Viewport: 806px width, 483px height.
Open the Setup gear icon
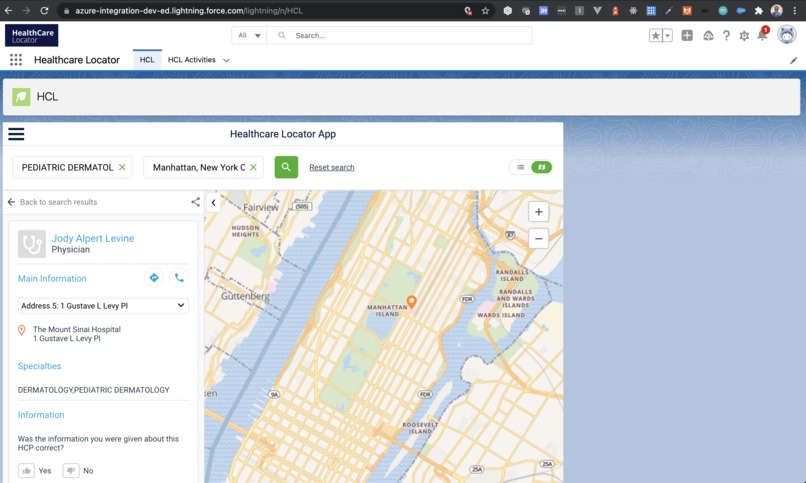point(744,35)
